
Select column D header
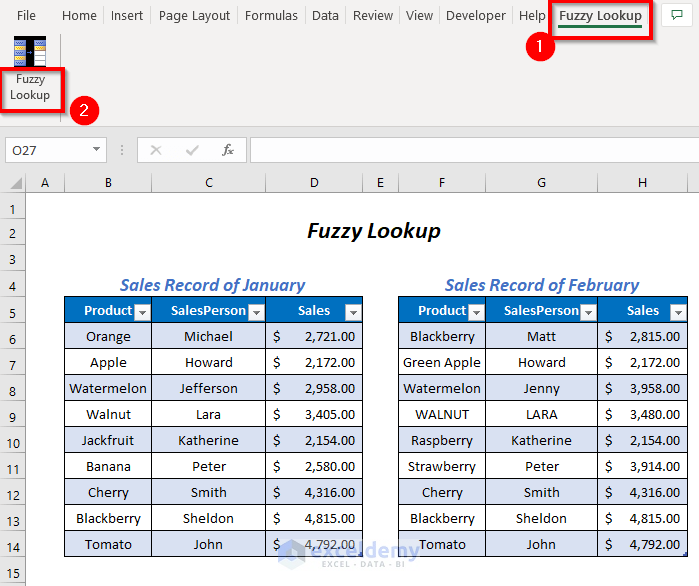(x=314, y=183)
